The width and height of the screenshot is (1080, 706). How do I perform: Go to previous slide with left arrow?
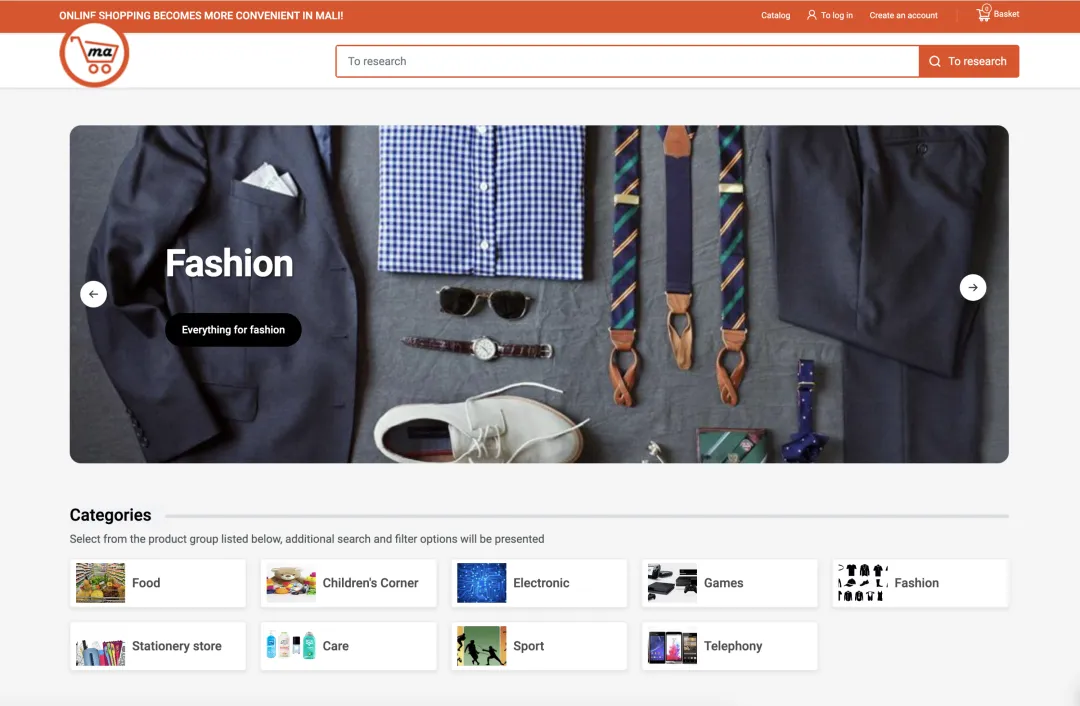point(93,294)
